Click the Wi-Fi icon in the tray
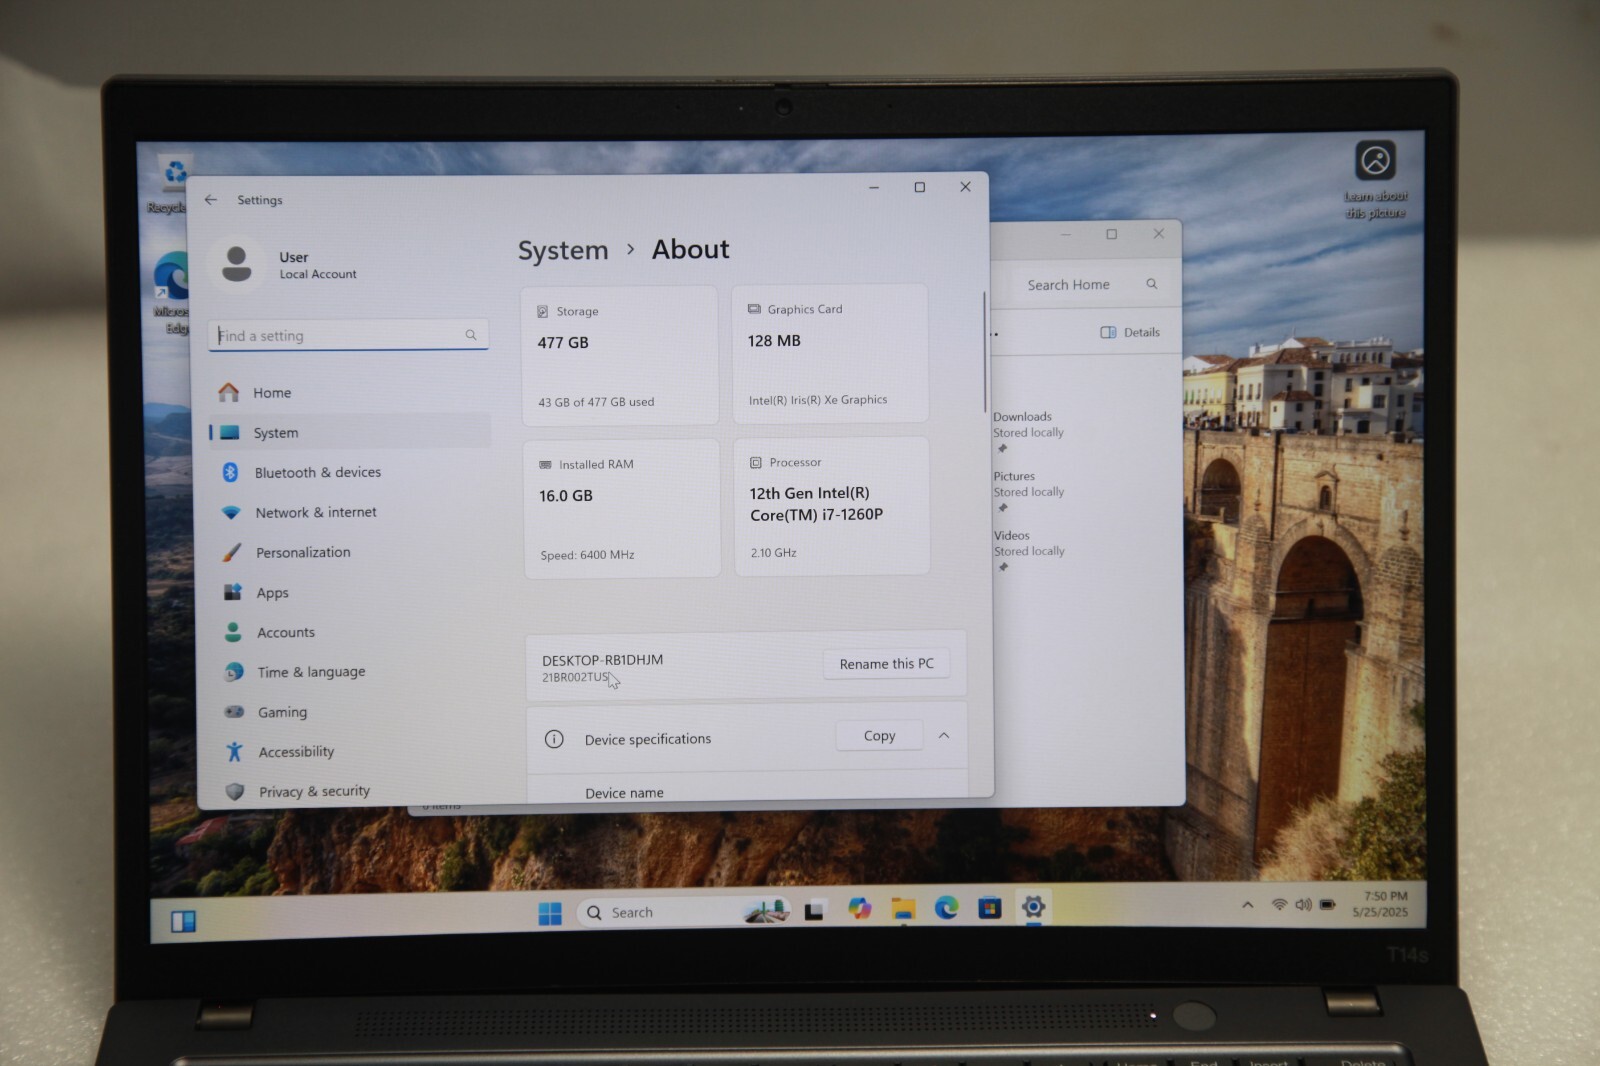 click(x=1279, y=904)
